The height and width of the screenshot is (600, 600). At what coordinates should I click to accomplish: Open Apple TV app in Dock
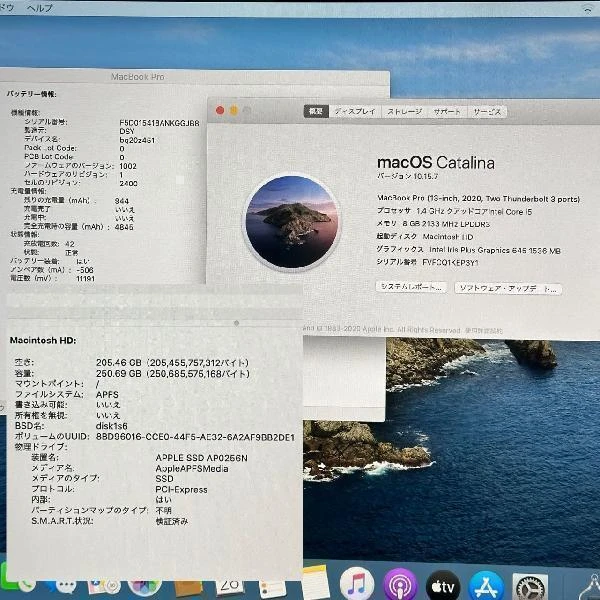click(443, 586)
